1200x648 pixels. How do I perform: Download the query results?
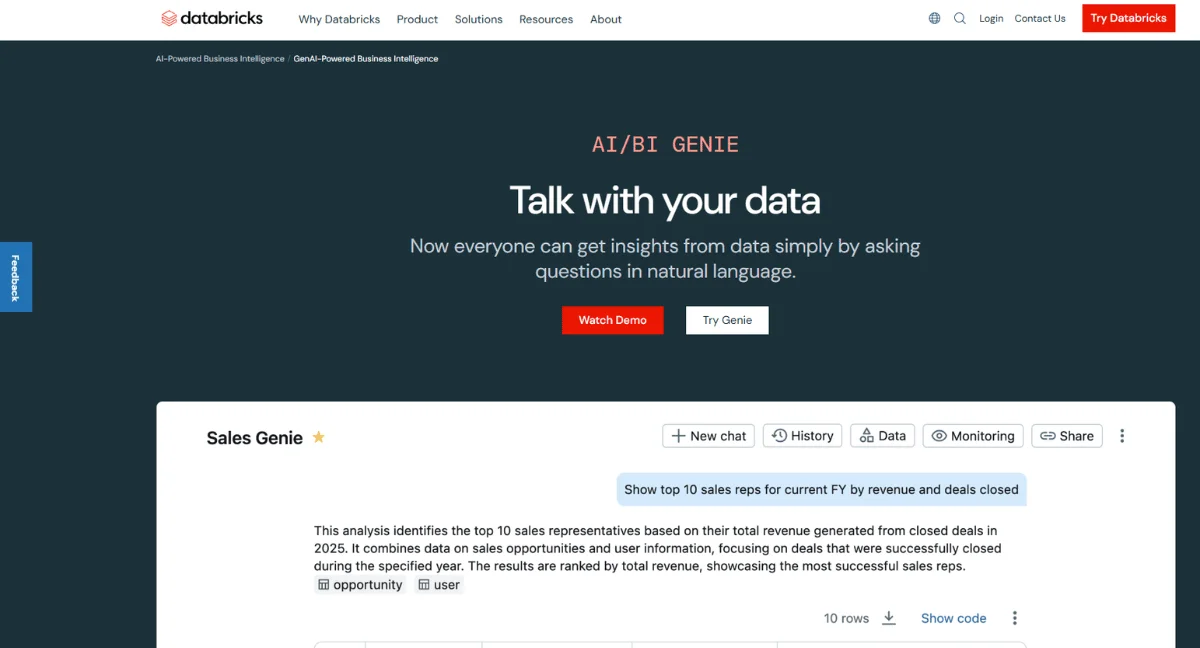click(889, 618)
